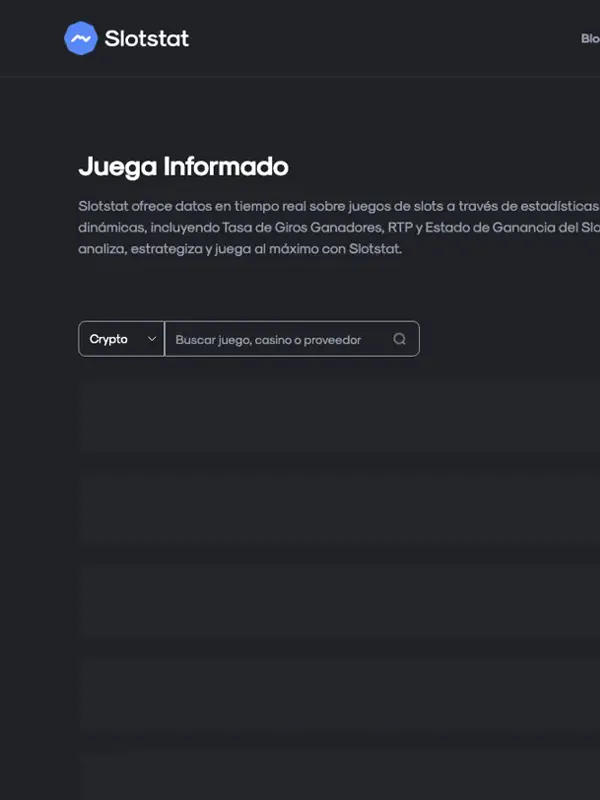Open the Slotstat home link text
The width and height of the screenshot is (600, 800).
coord(147,38)
